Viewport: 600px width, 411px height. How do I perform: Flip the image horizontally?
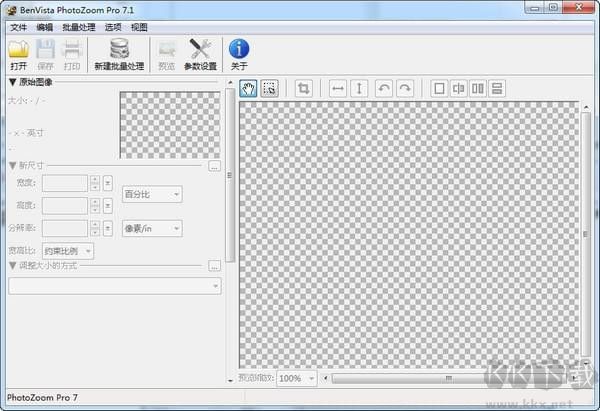click(338, 88)
